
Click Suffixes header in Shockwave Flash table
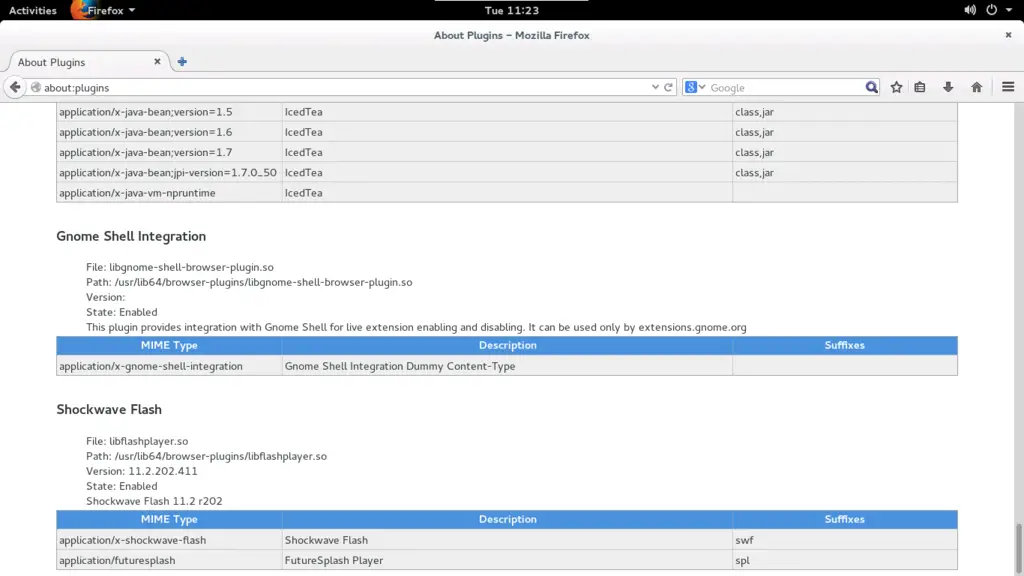(844, 519)
